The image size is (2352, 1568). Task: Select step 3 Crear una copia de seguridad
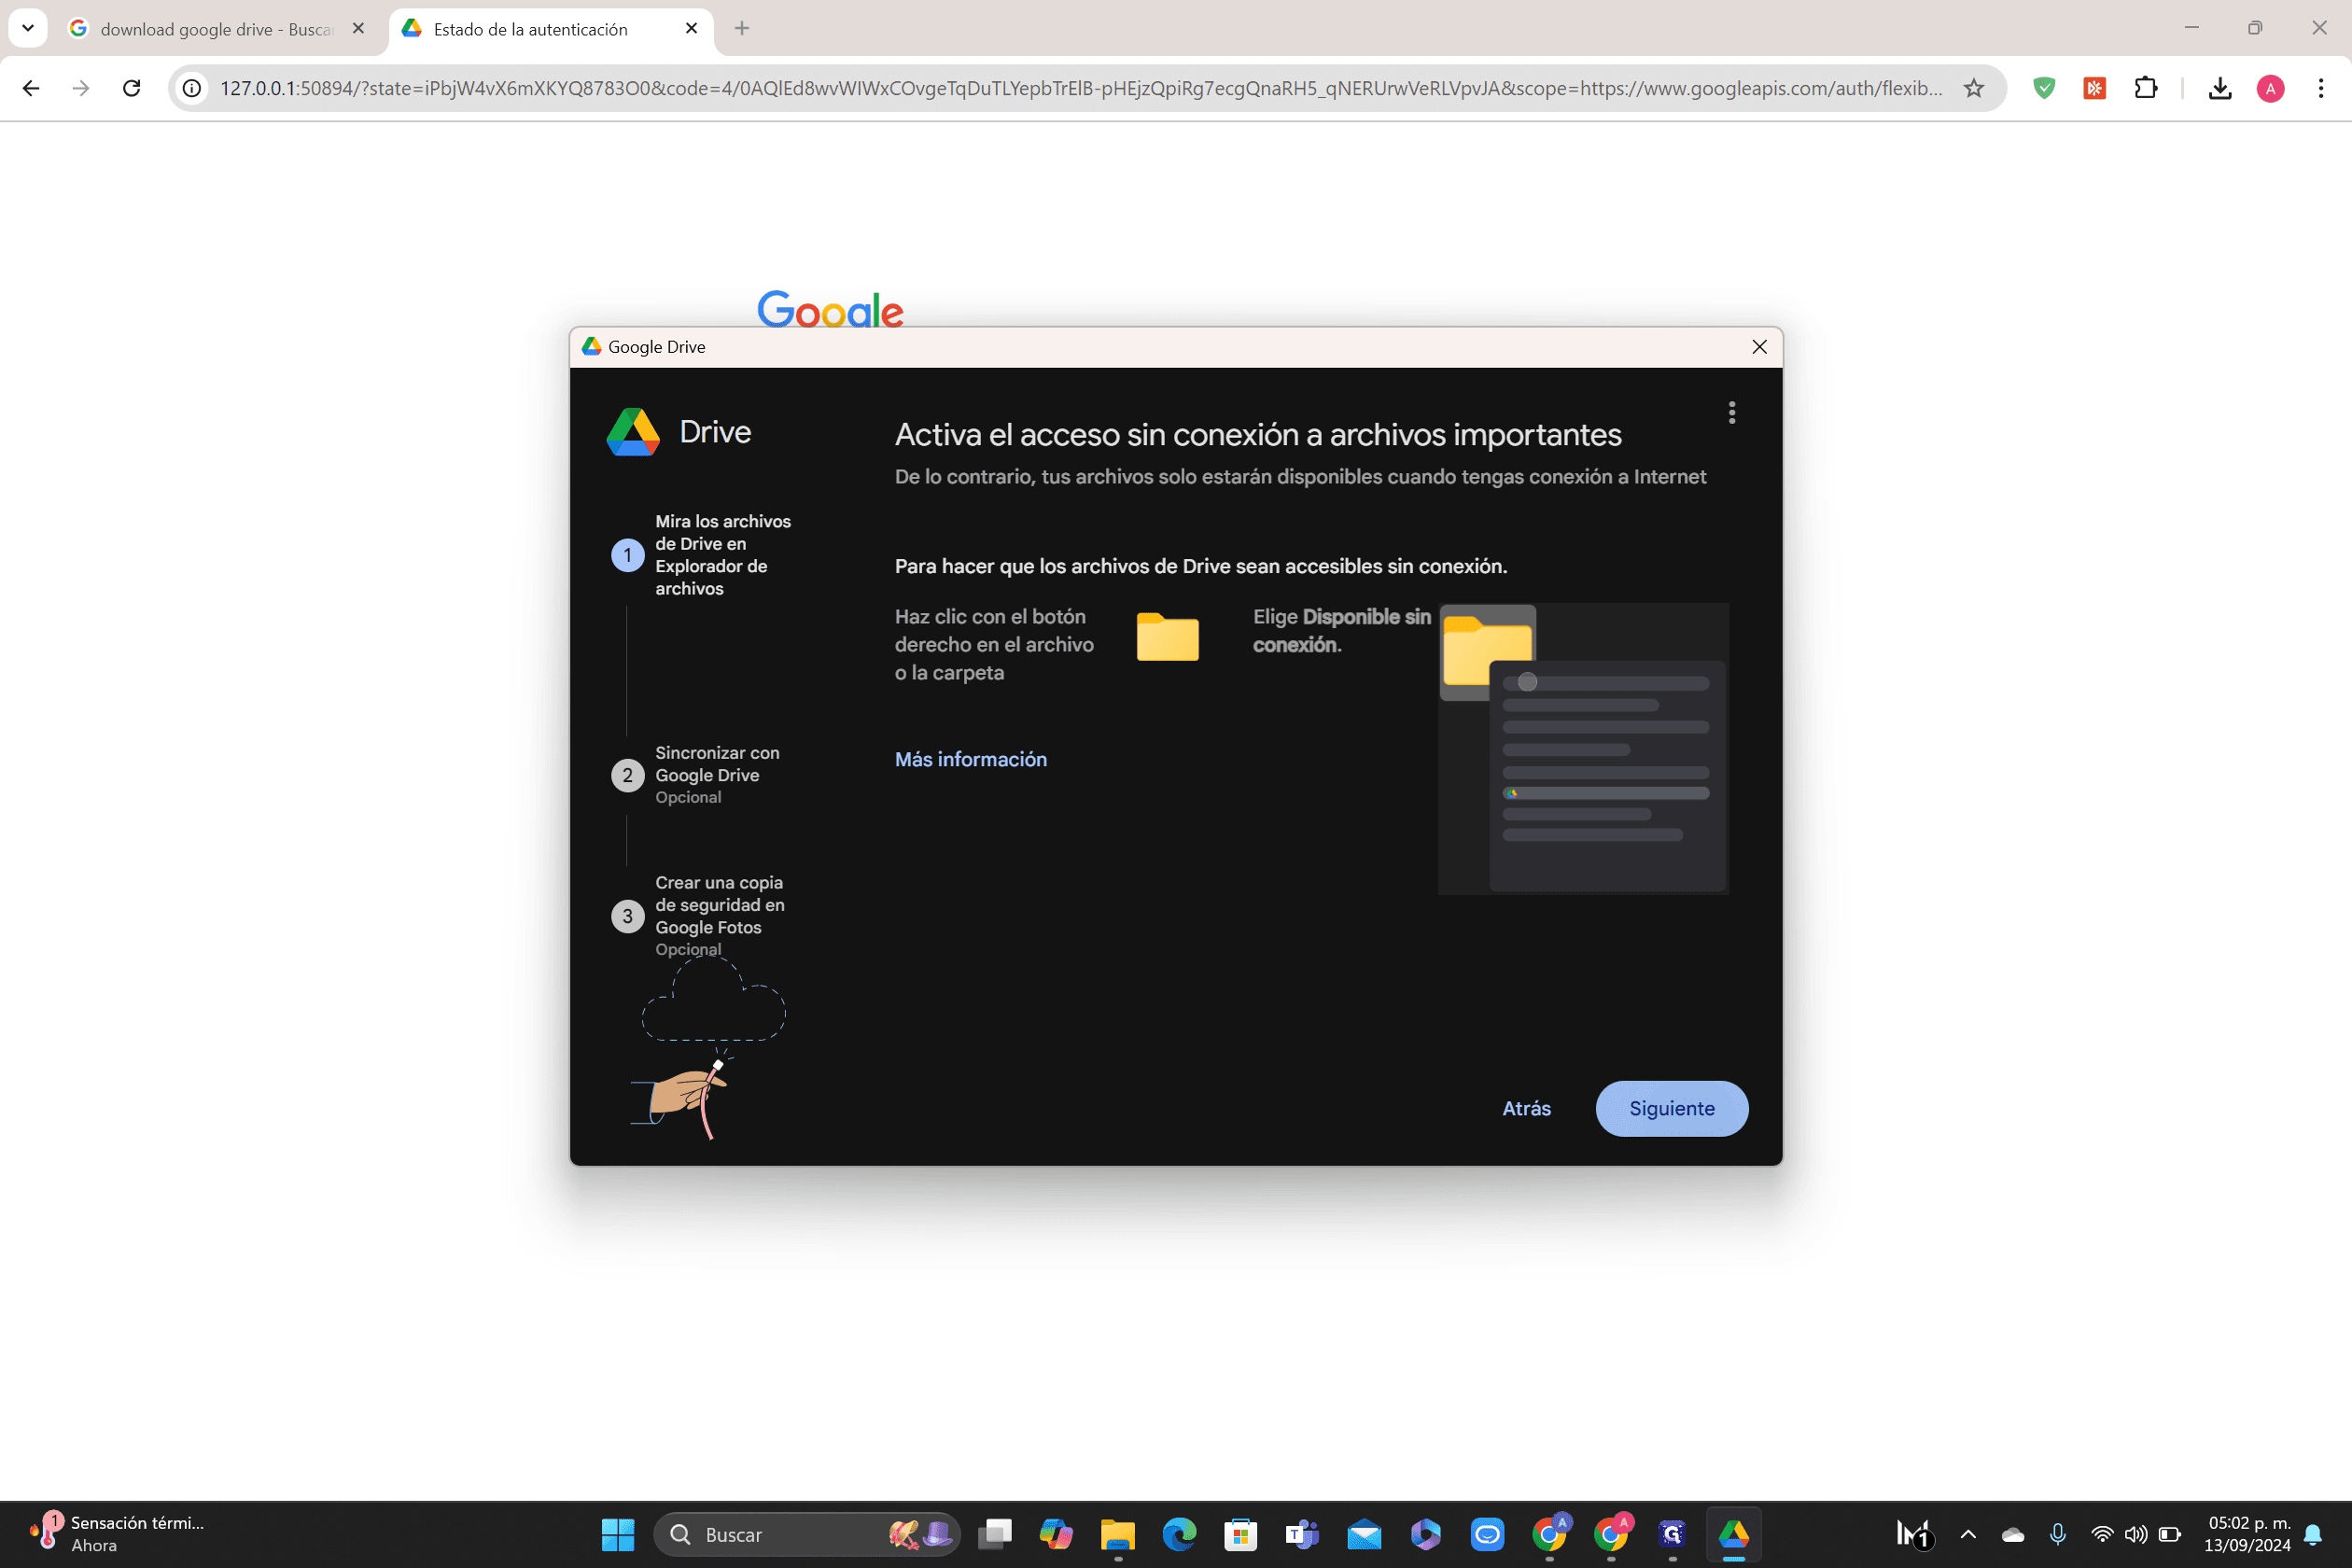pyautogui.click(x=700, y=916)
